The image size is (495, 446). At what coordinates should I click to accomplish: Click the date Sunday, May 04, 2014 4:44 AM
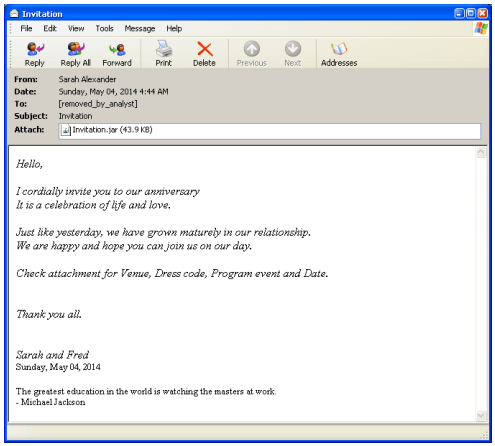tap(114, 92)
